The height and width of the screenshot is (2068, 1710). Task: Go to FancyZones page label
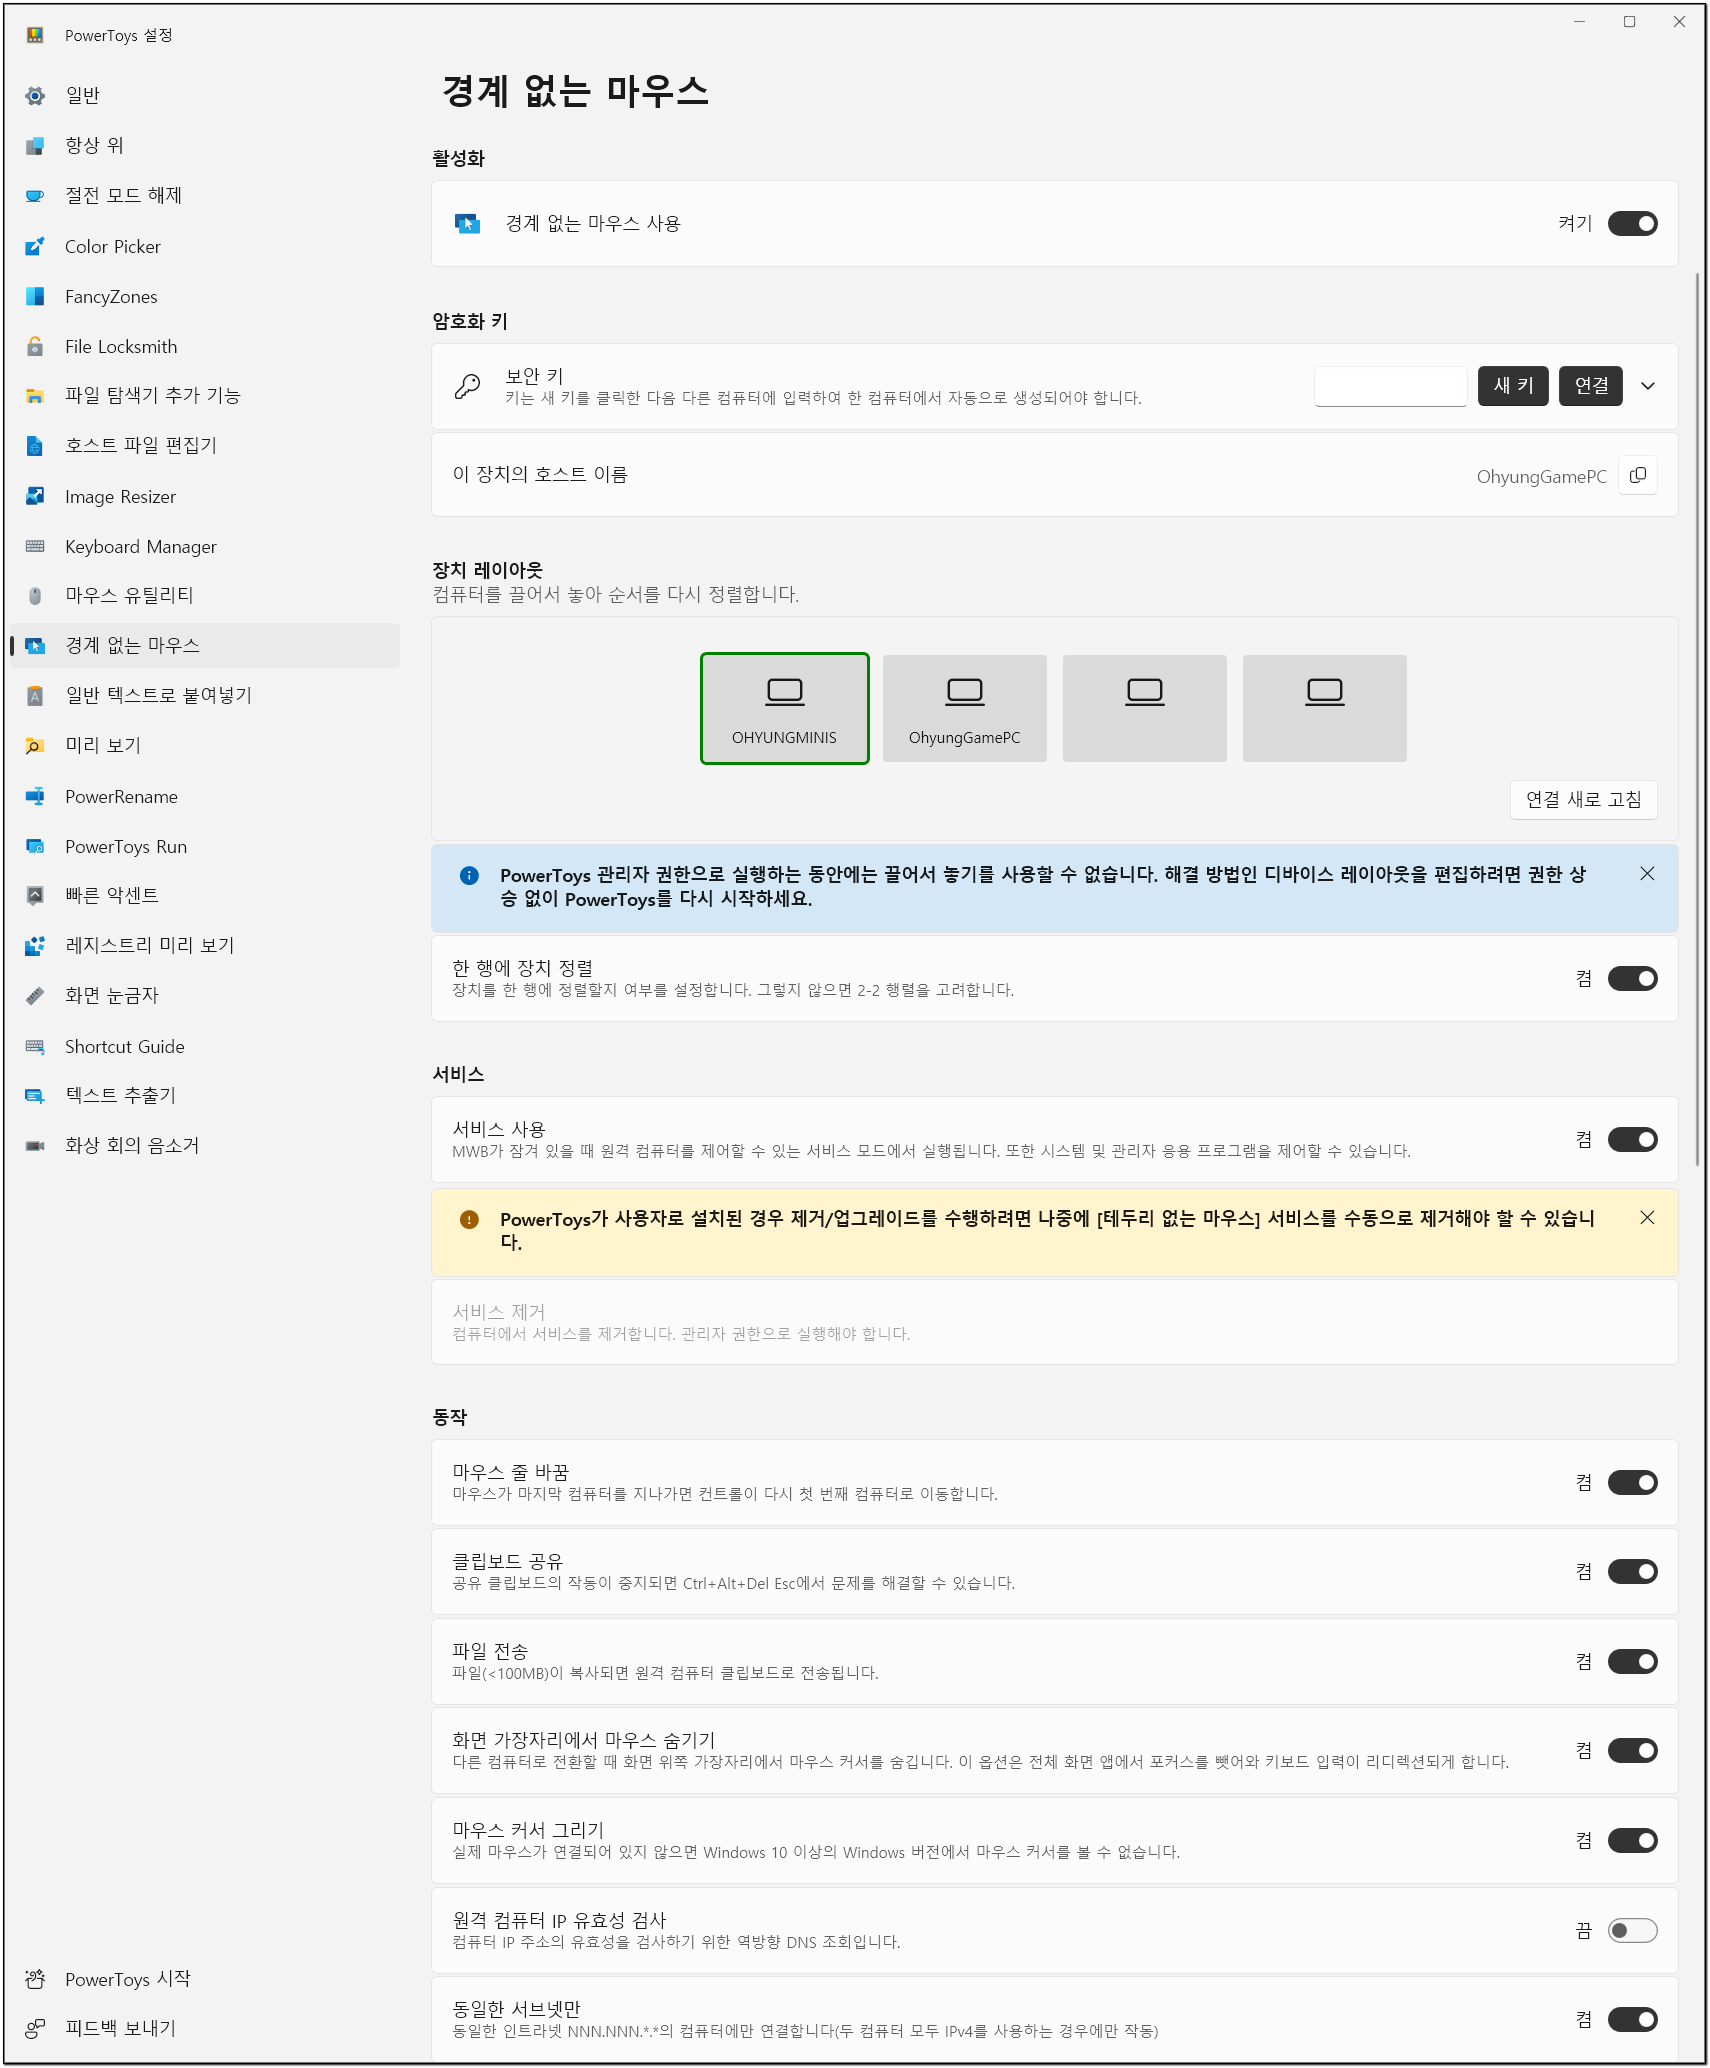pos(111,297)
